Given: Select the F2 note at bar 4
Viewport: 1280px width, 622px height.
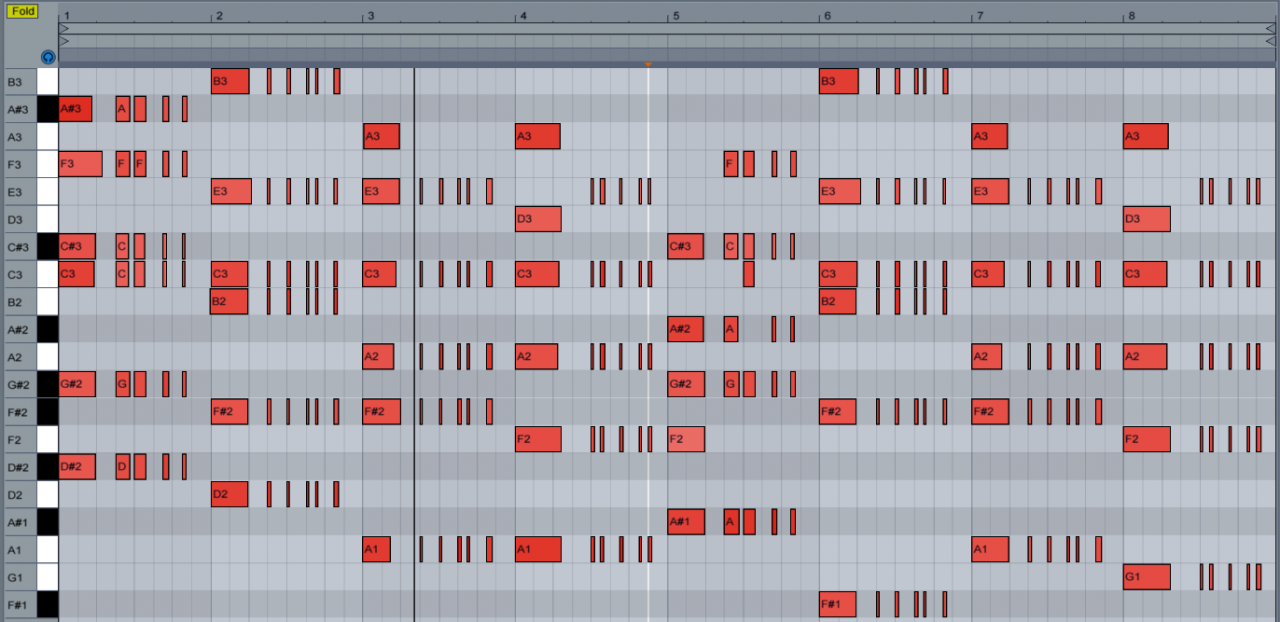Looking at the screenshot, I should (538, 439).
